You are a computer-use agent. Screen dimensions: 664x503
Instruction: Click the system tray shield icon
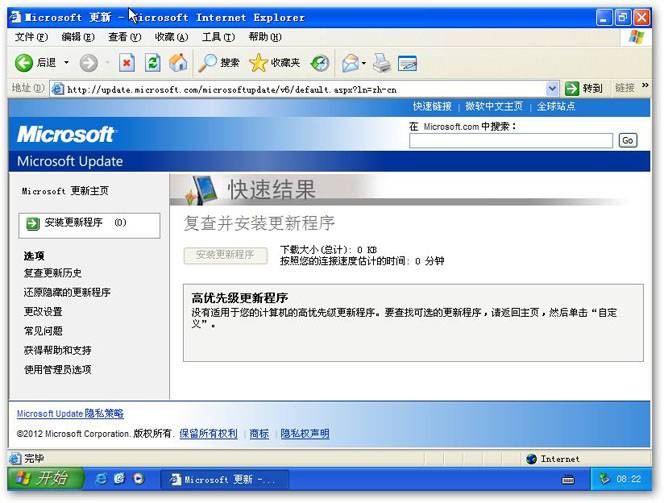(x=604, y=479)
